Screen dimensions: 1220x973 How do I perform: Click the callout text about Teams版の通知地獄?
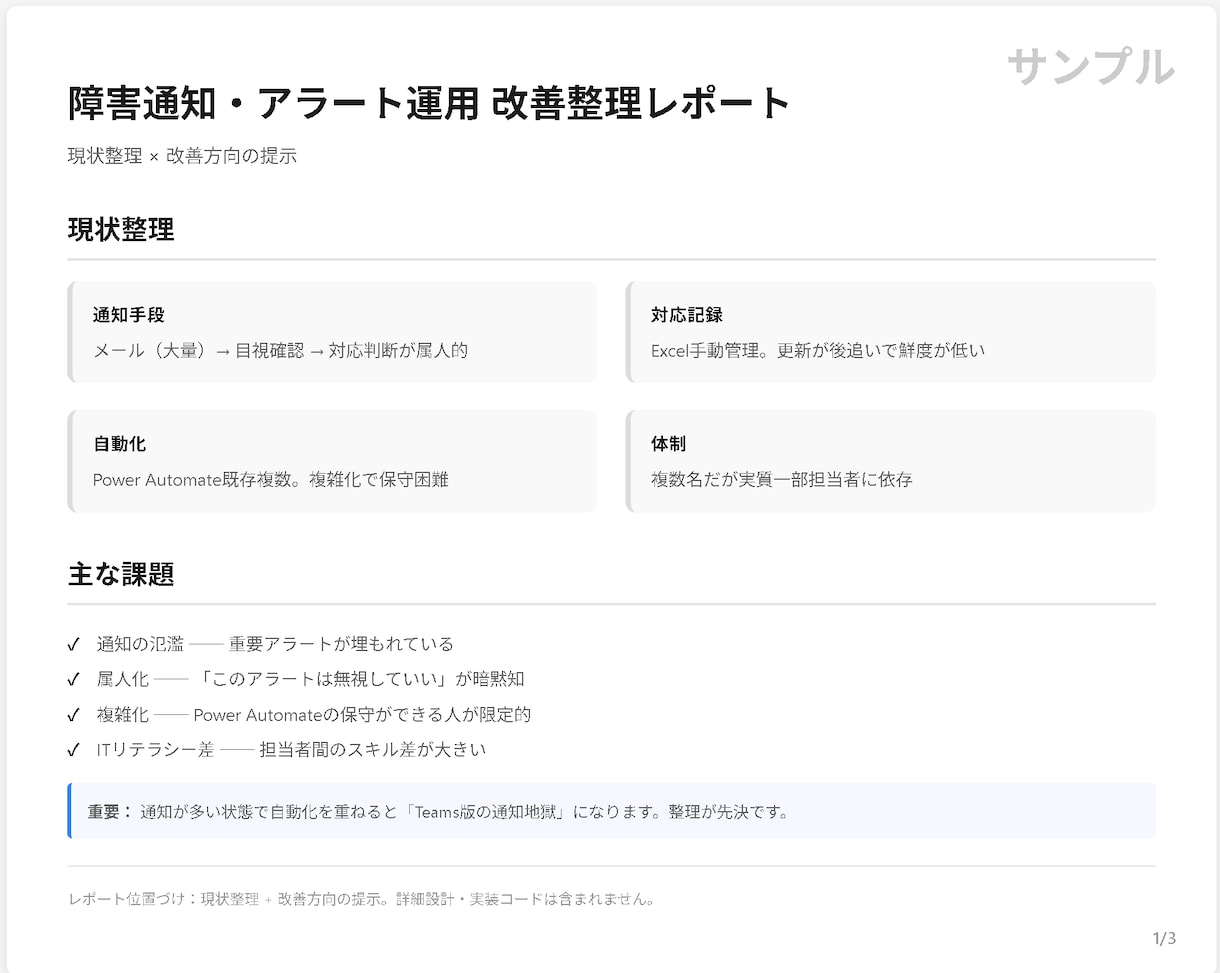tap(465, 812)
